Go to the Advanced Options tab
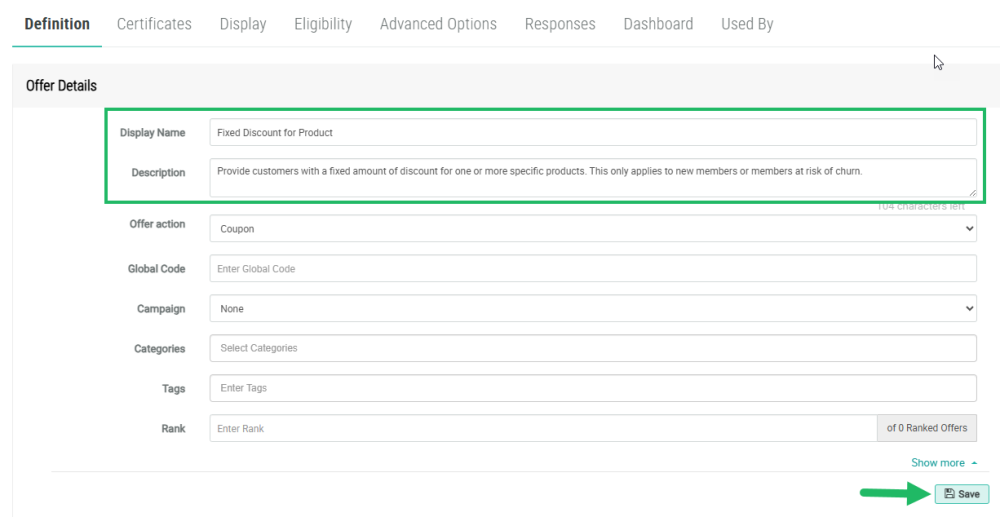Screen dimensions: 1000x517 pos(438,24)
